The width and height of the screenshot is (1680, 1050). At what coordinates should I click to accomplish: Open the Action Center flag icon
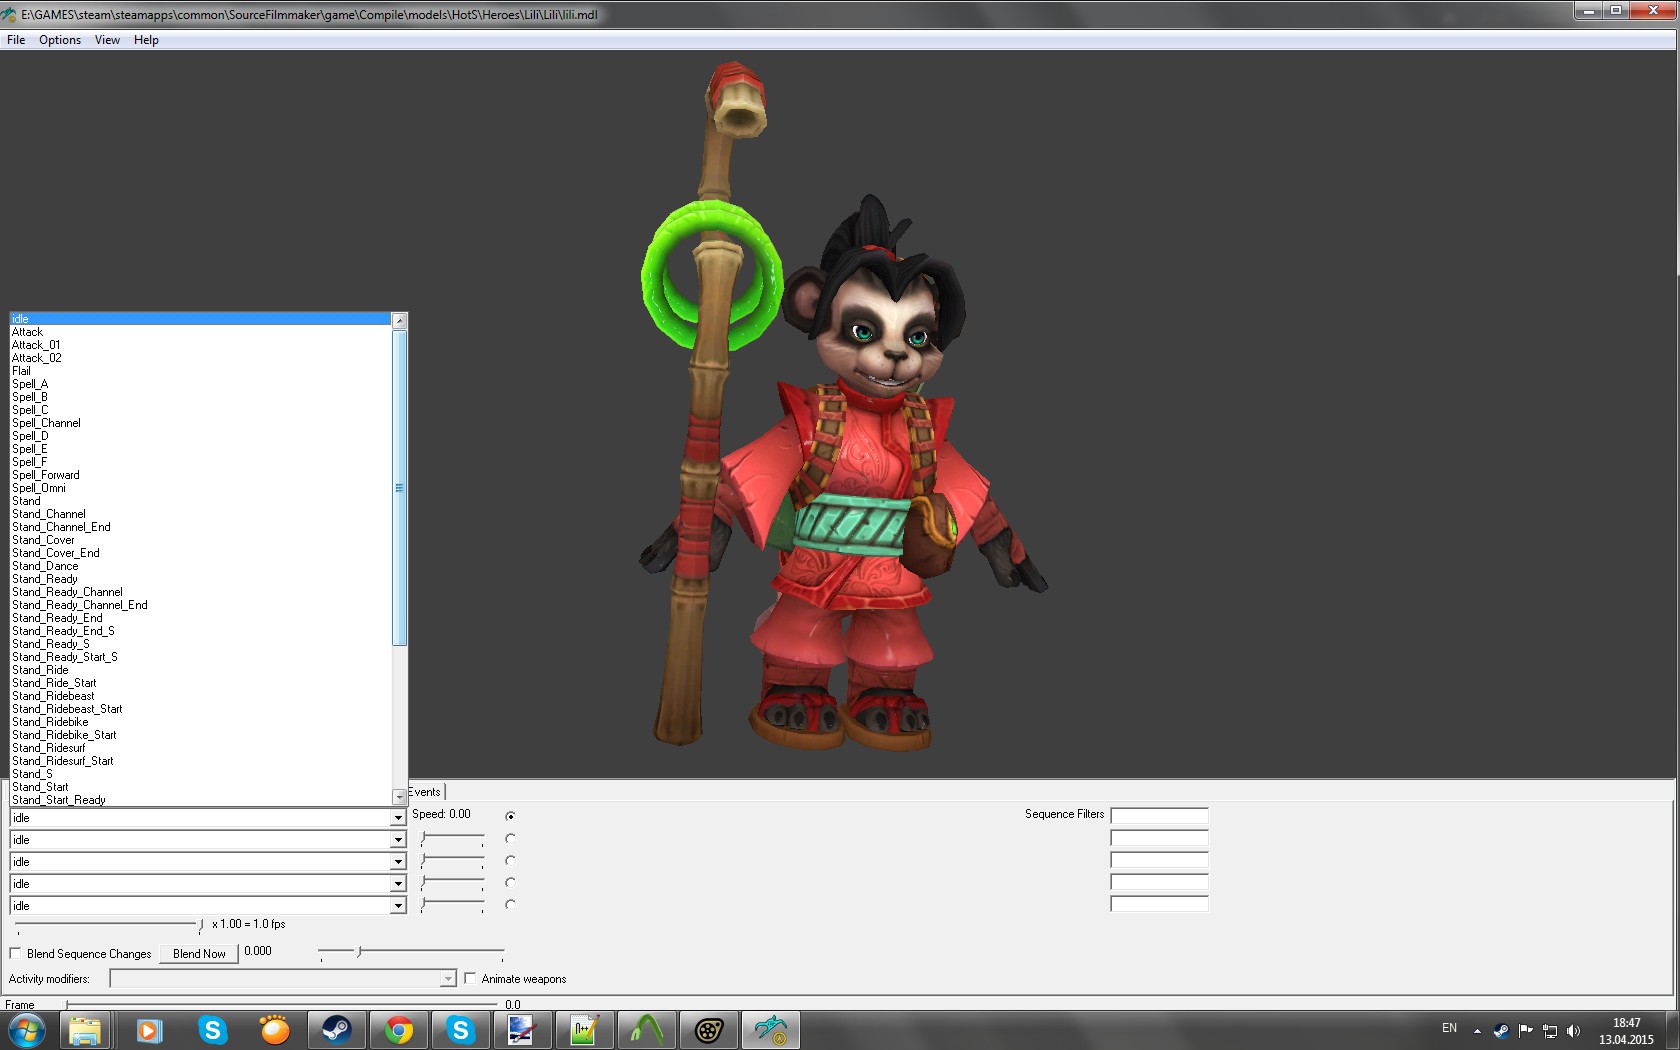coord(1525,1030)
